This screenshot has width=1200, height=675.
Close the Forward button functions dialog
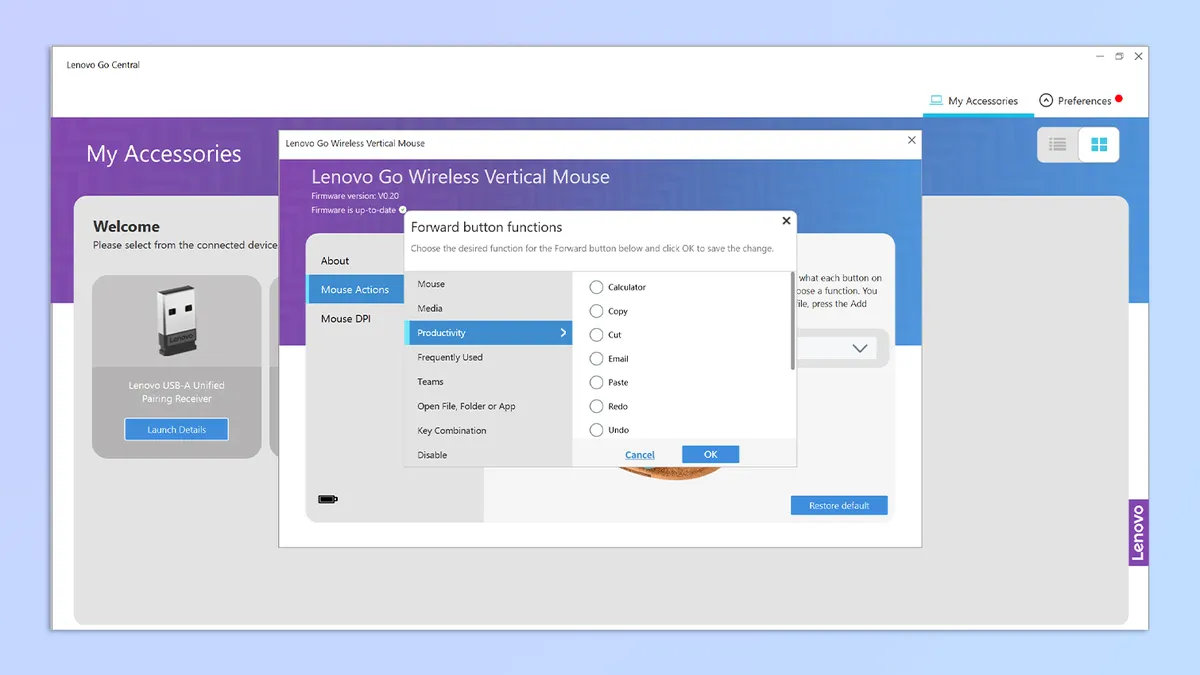click(x=786, y=221)
